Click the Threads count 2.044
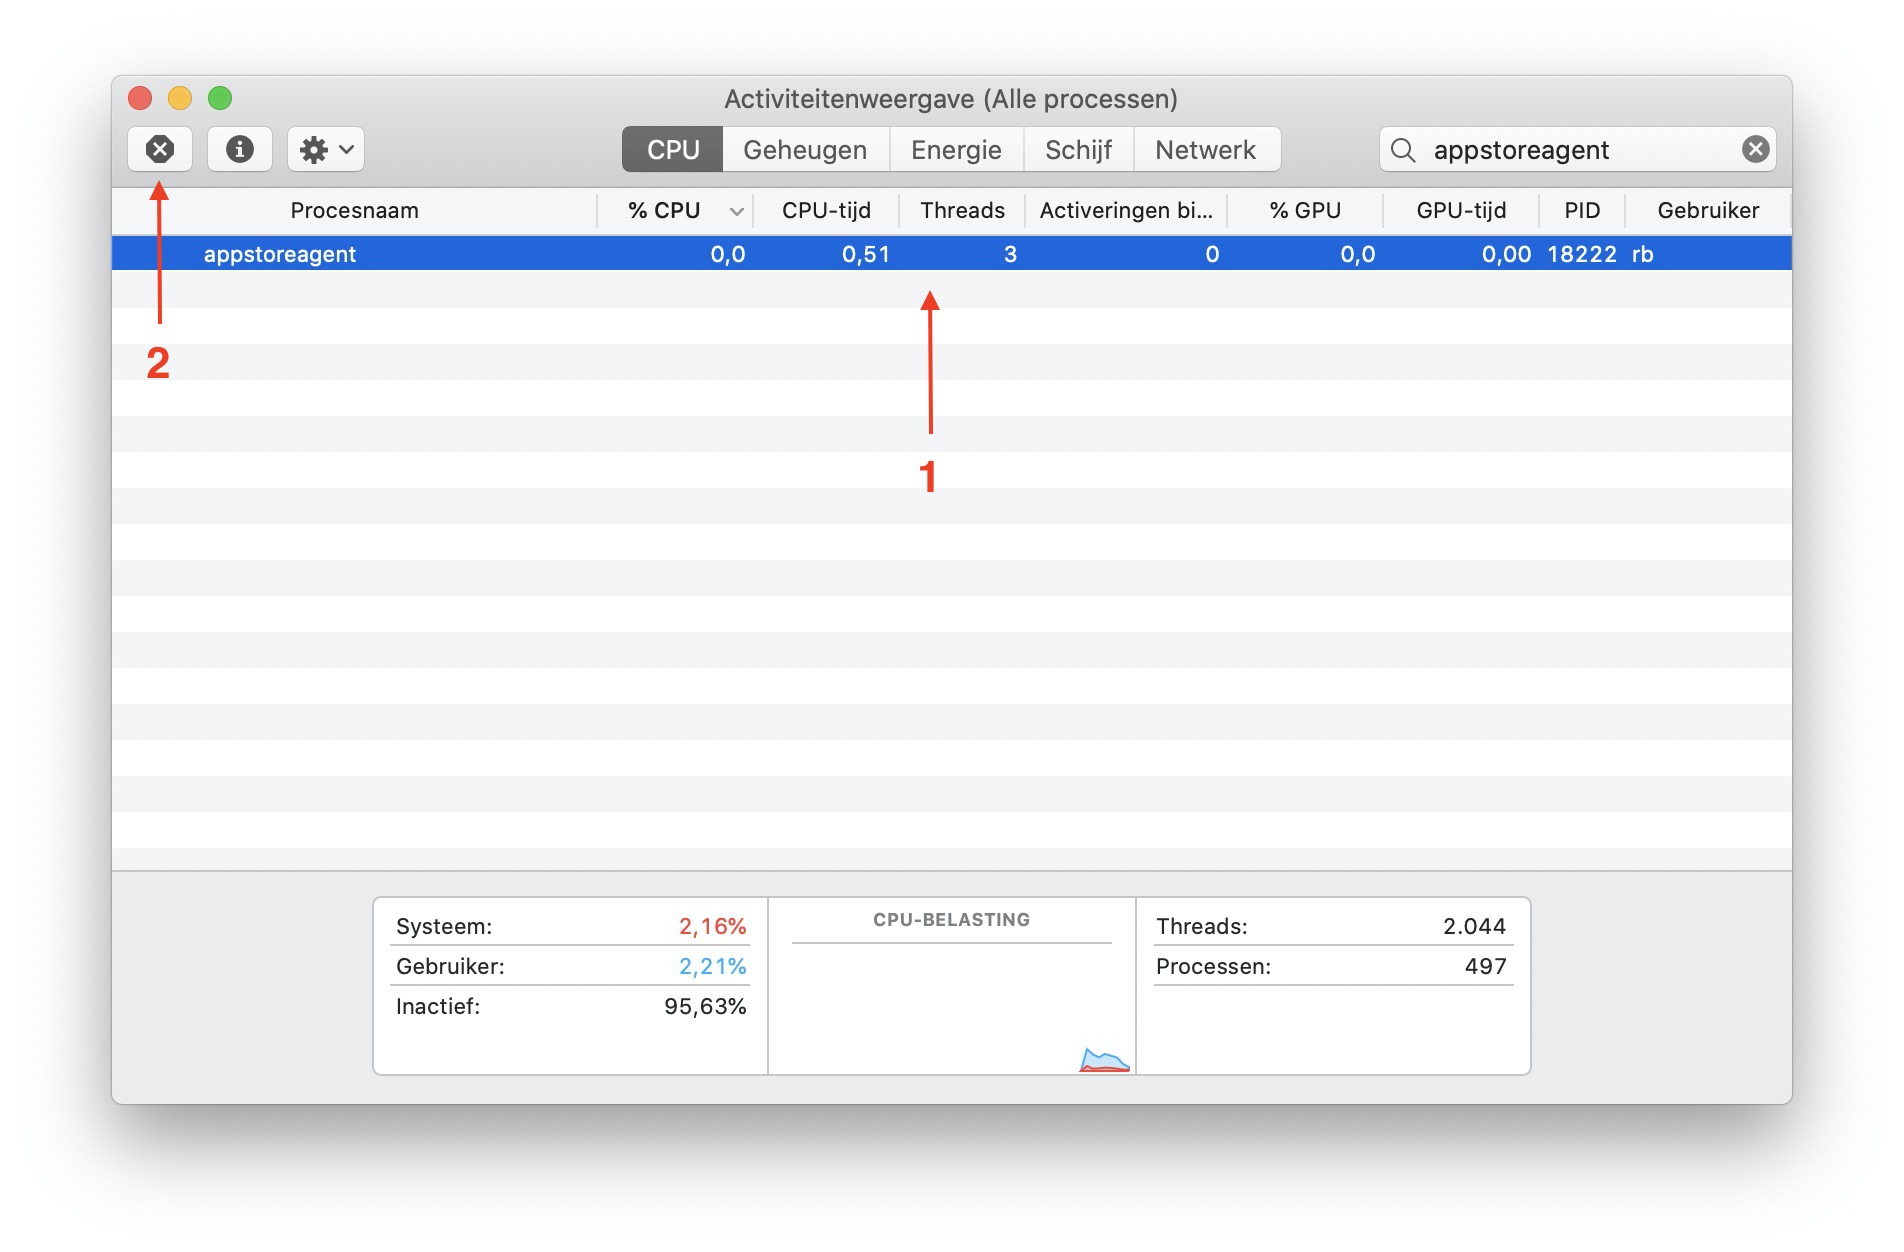 [x=1474, y=927]
